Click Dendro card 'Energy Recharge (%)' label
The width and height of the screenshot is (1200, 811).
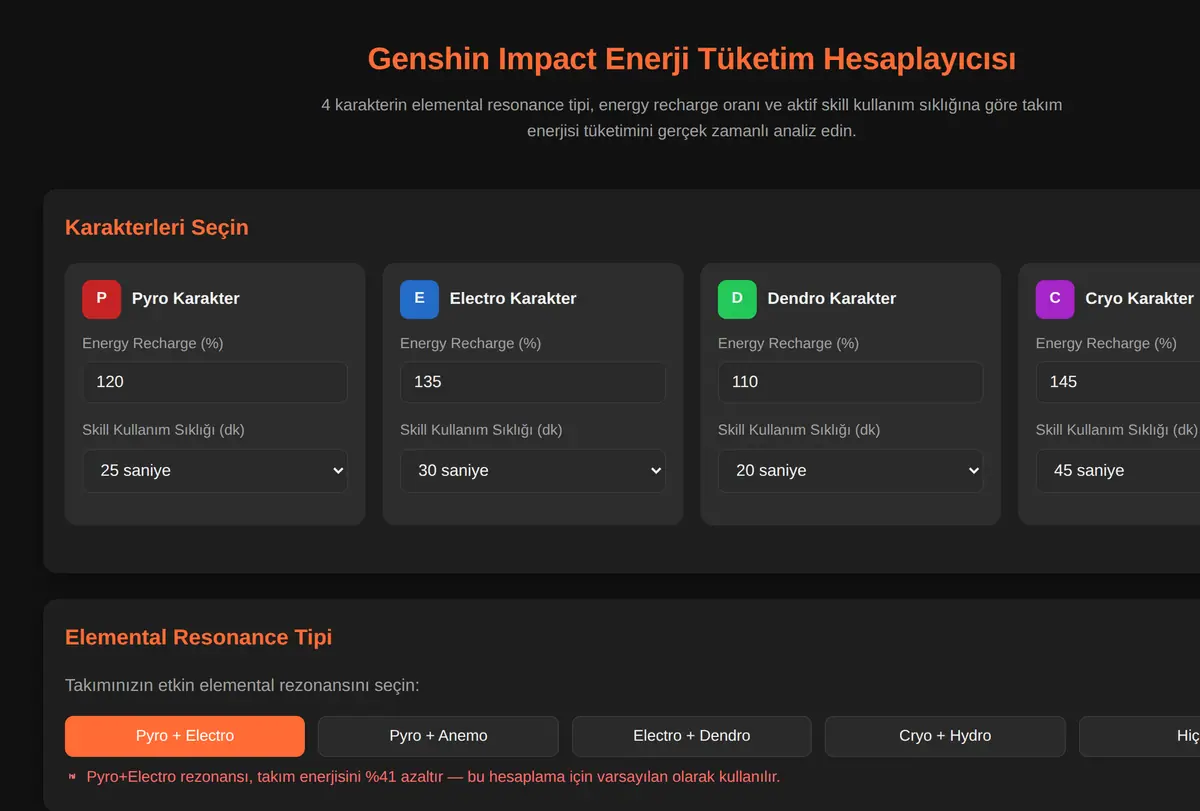789,344
